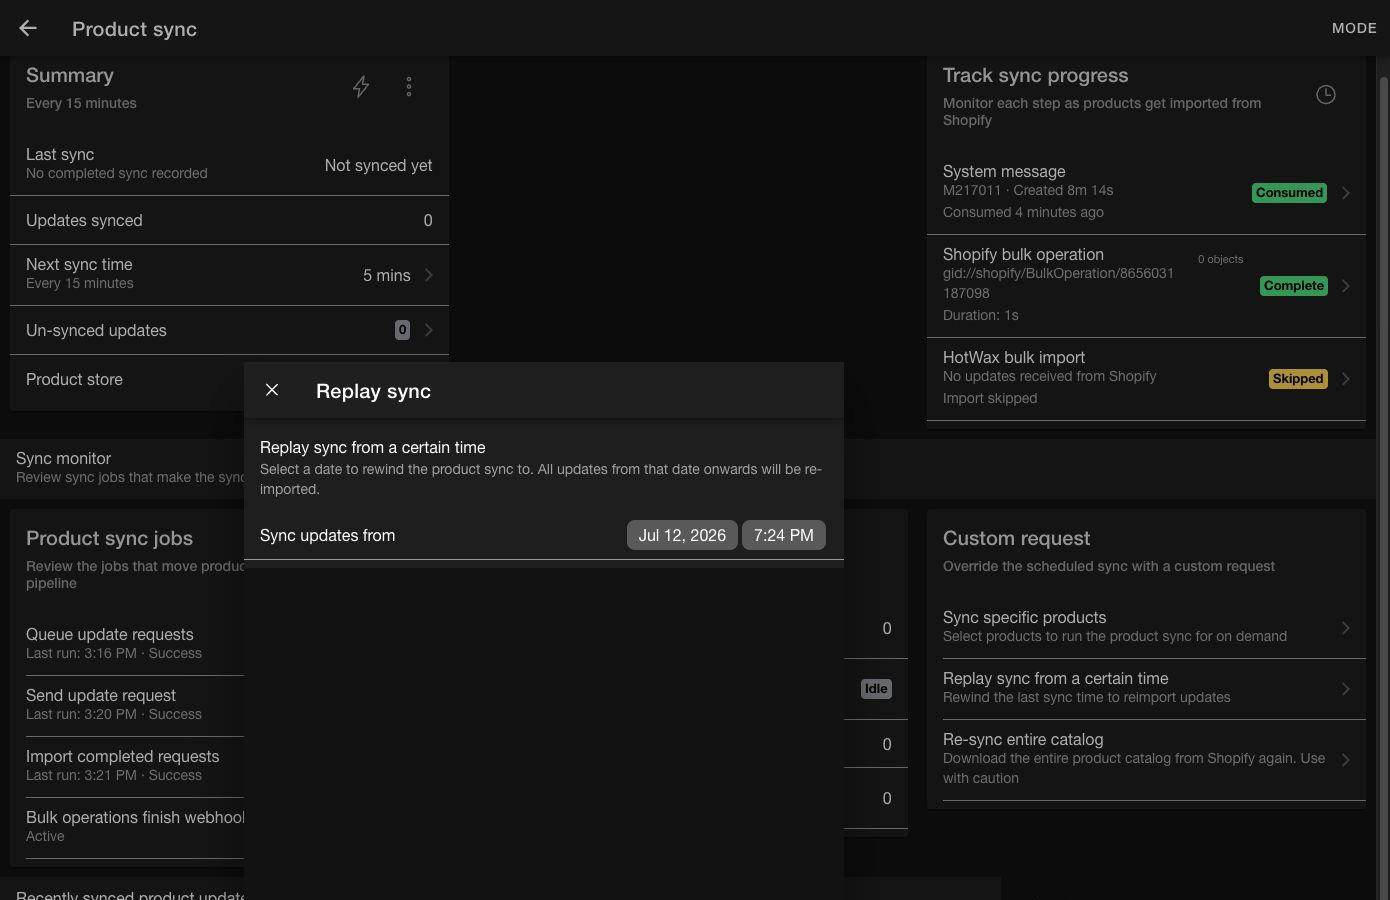Open the Replay sync from a certain time chevron

click(x=1346, y=689)
